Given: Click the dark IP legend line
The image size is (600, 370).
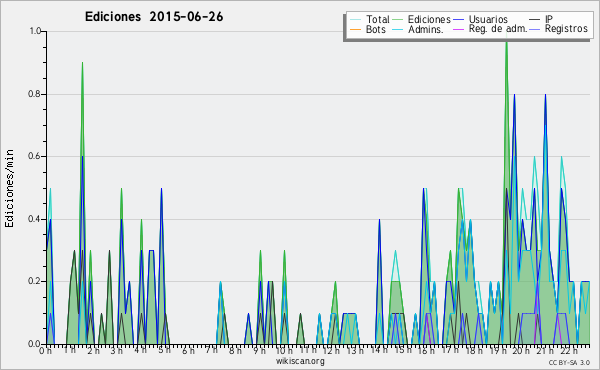Looking at the screenshot, I should click(535, 20).
